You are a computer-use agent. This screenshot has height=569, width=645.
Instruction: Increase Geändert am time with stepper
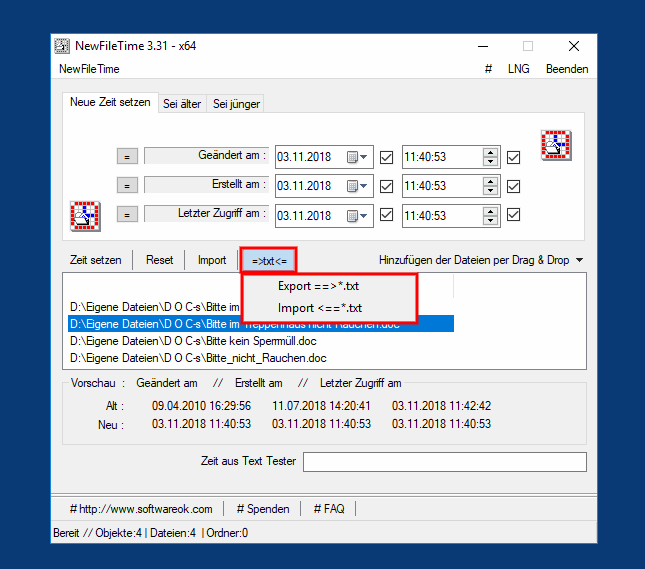click(490, 153)
